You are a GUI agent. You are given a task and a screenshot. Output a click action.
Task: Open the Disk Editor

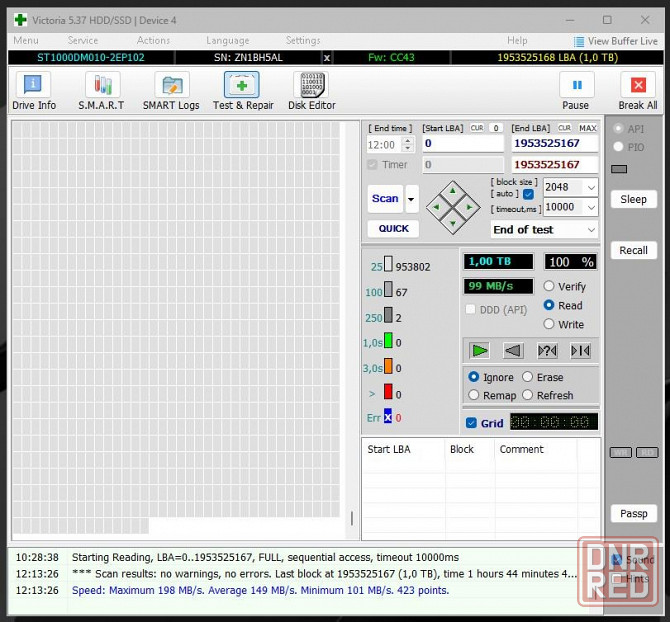311,91
